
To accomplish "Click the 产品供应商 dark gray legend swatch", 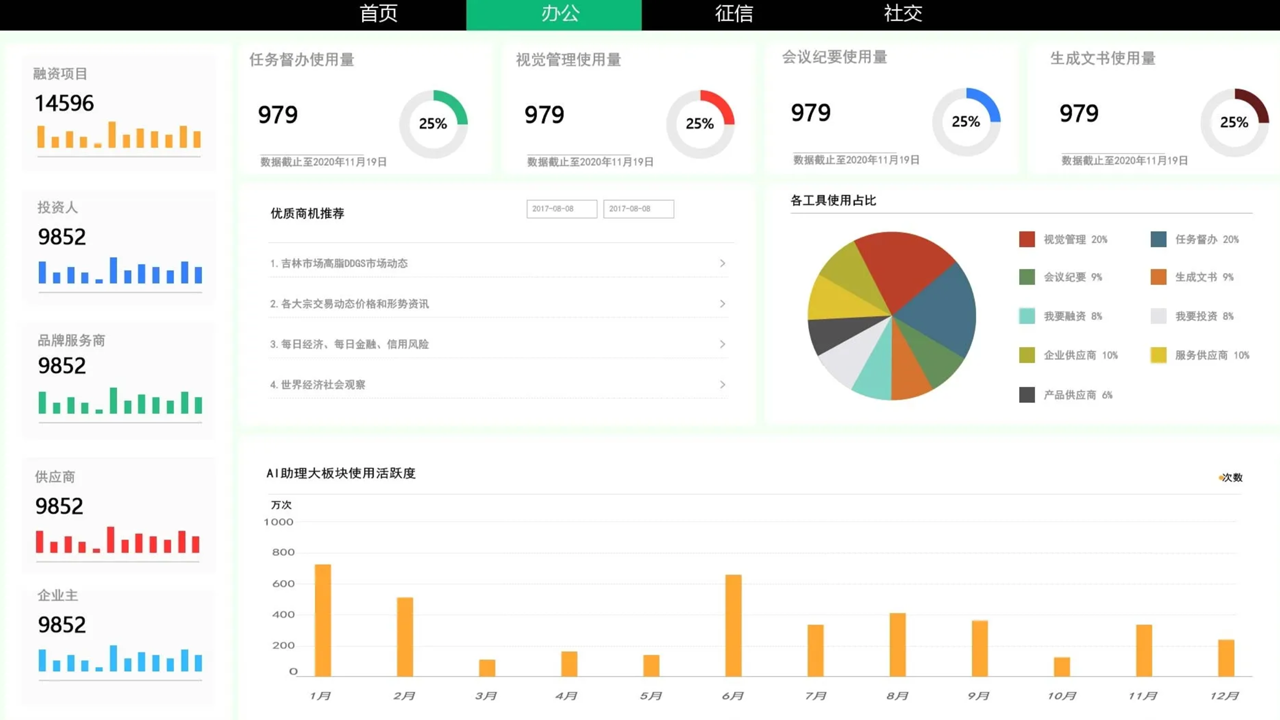I will click(x=1027, y=395).
